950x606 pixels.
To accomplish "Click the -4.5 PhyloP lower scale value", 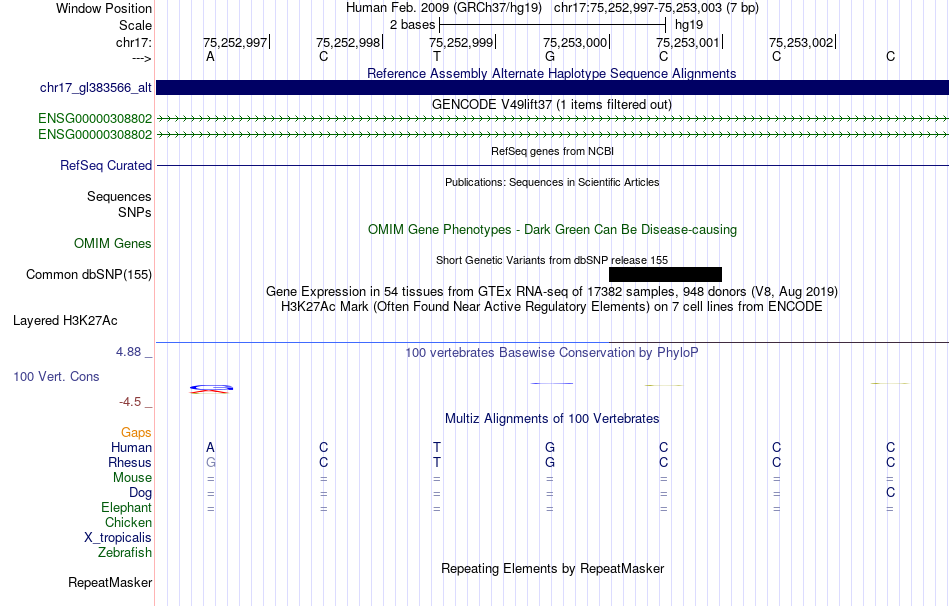I will point(130,402).
